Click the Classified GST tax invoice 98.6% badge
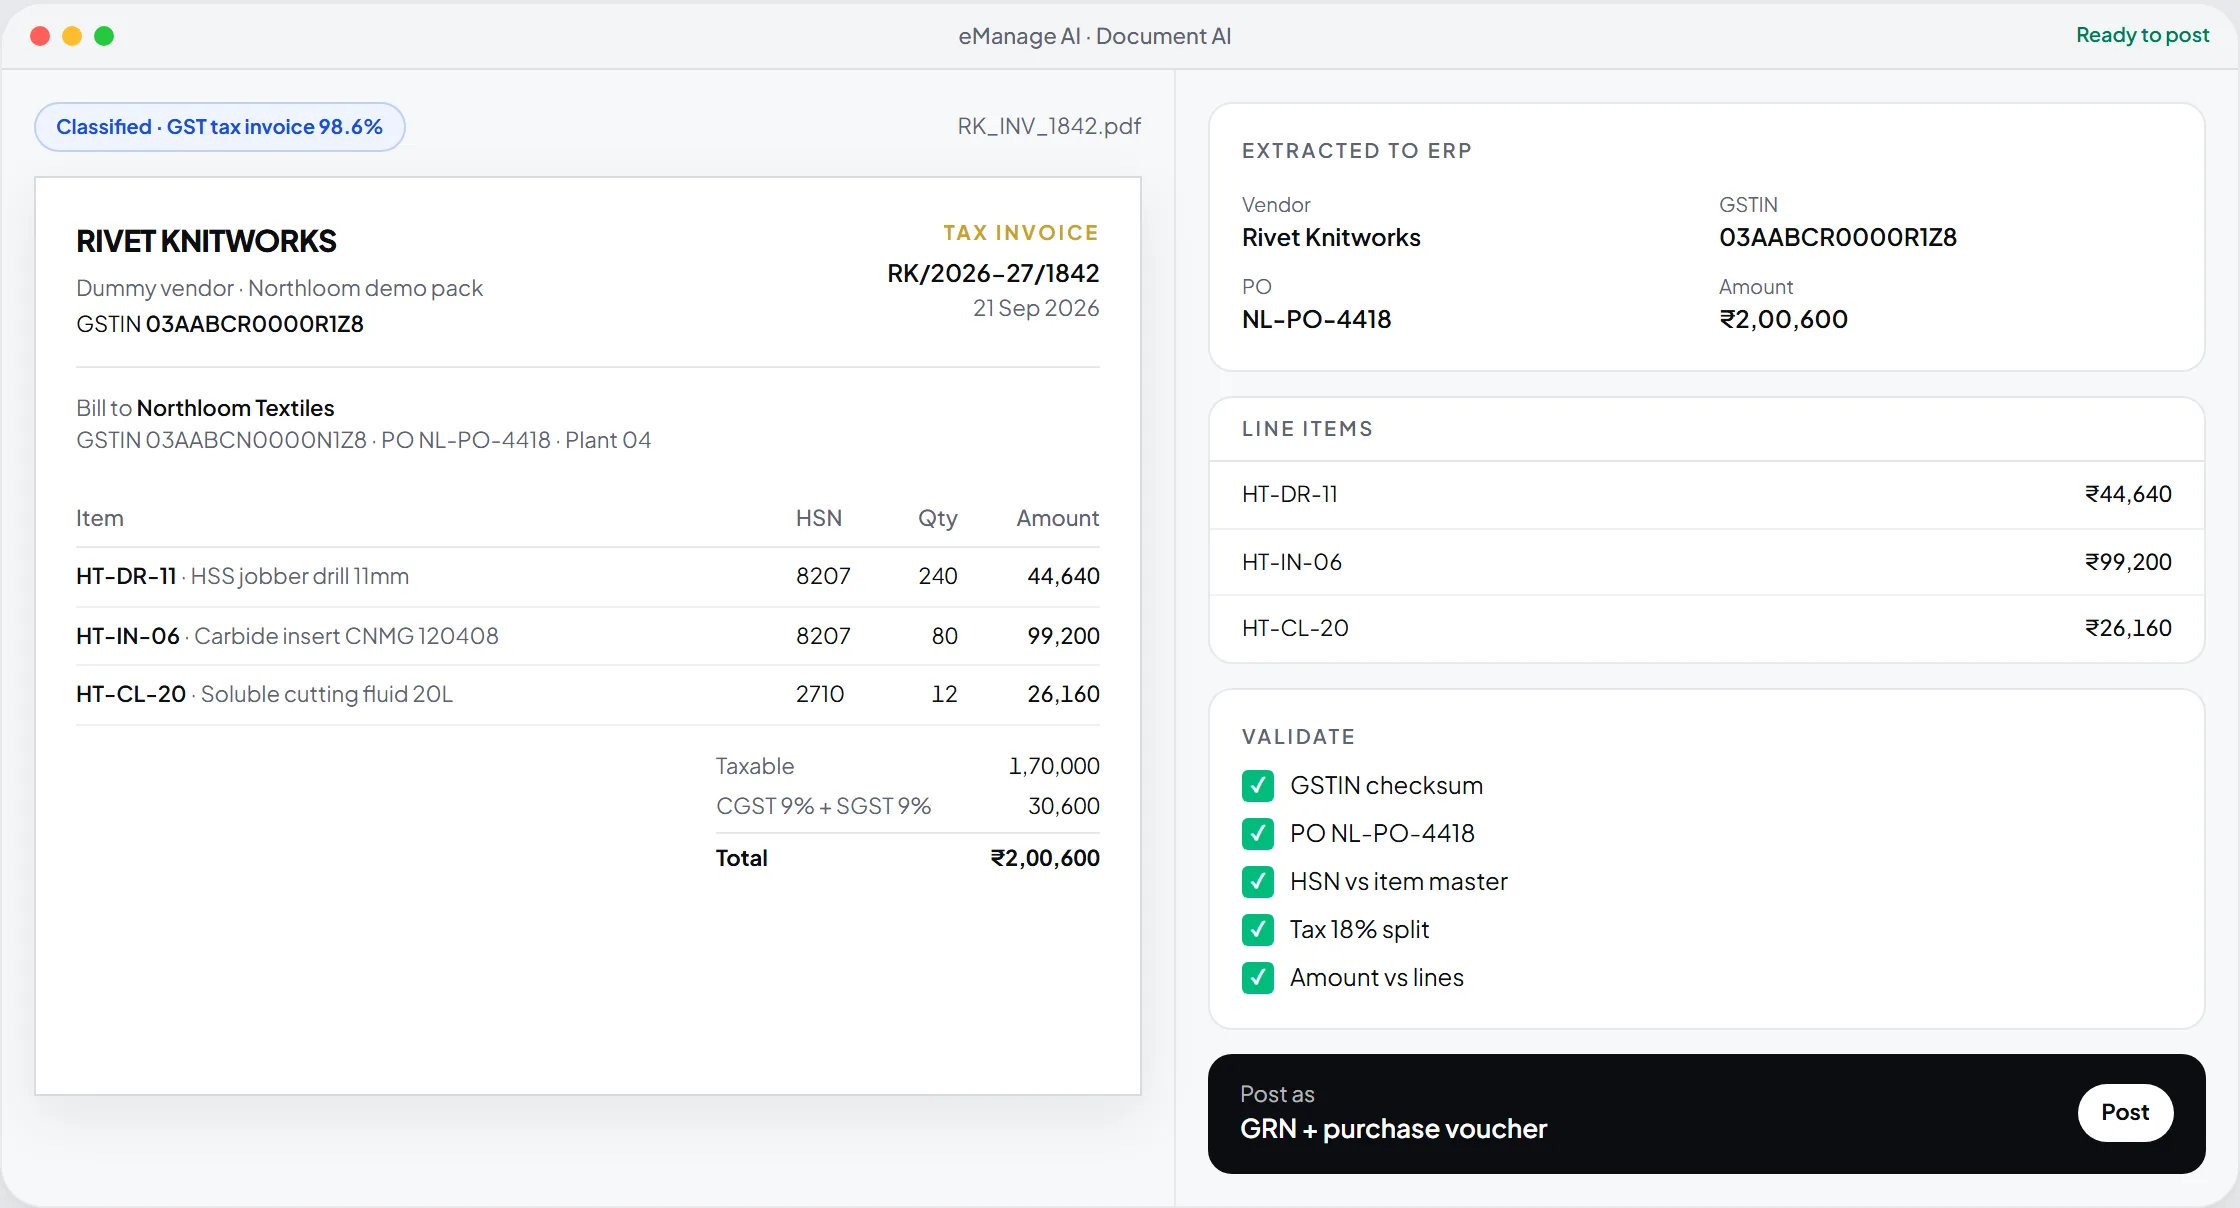 (220, 127)
